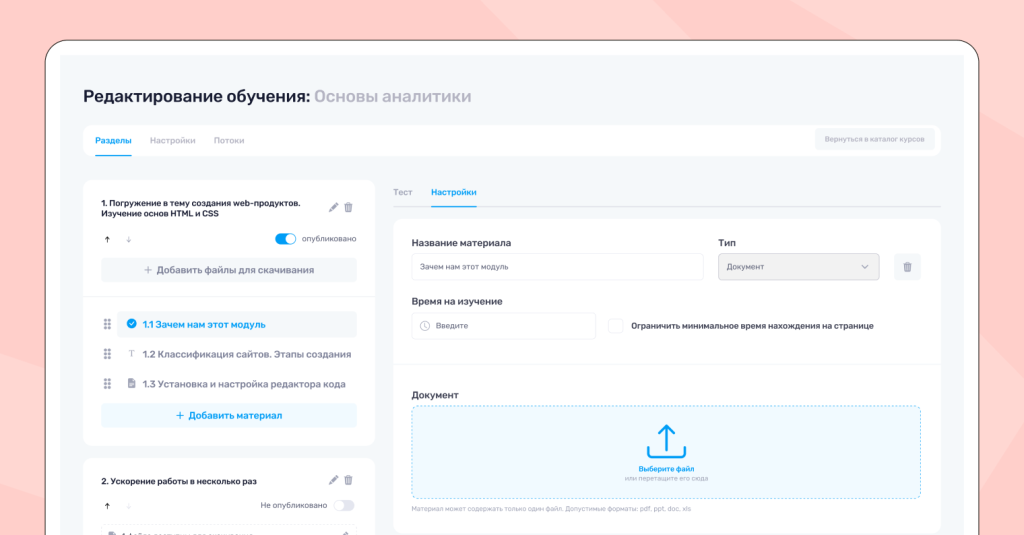
Task: Check Ограничить минимальное время нахождения checkbox
Action: point(616,326)
